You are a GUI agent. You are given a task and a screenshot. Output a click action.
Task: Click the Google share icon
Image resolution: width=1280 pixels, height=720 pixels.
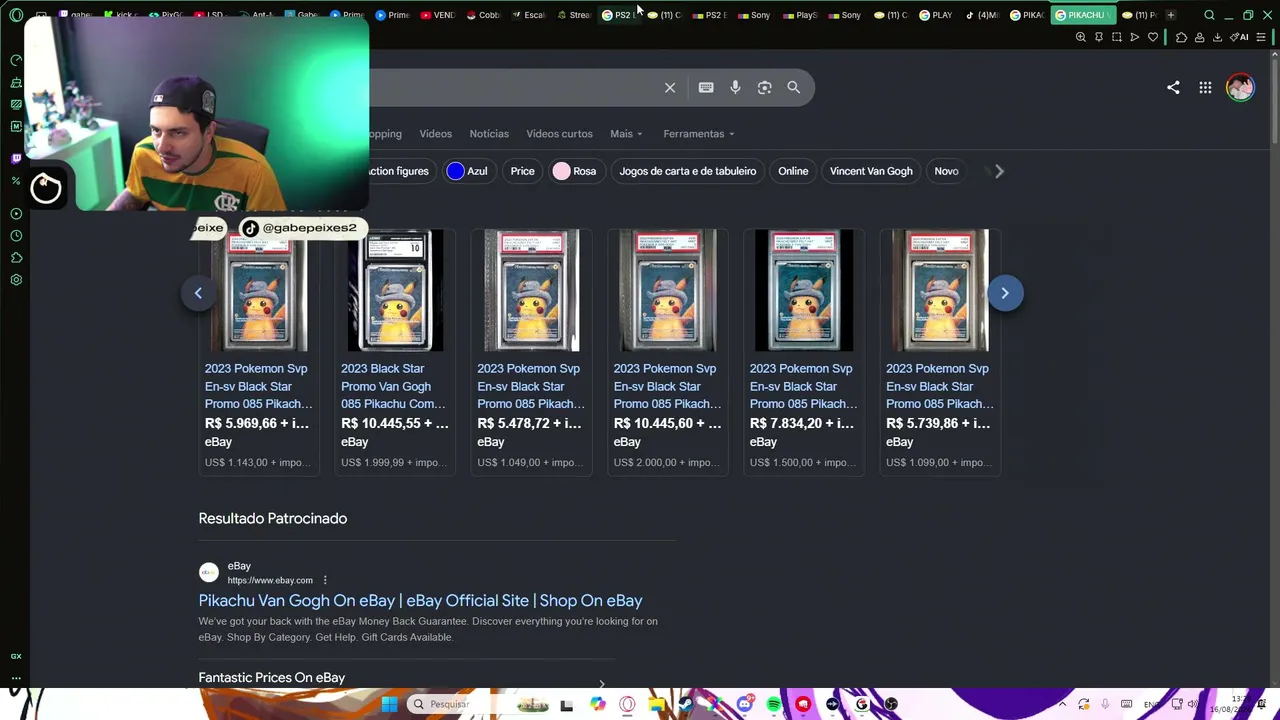click(x=1173, y=88)
